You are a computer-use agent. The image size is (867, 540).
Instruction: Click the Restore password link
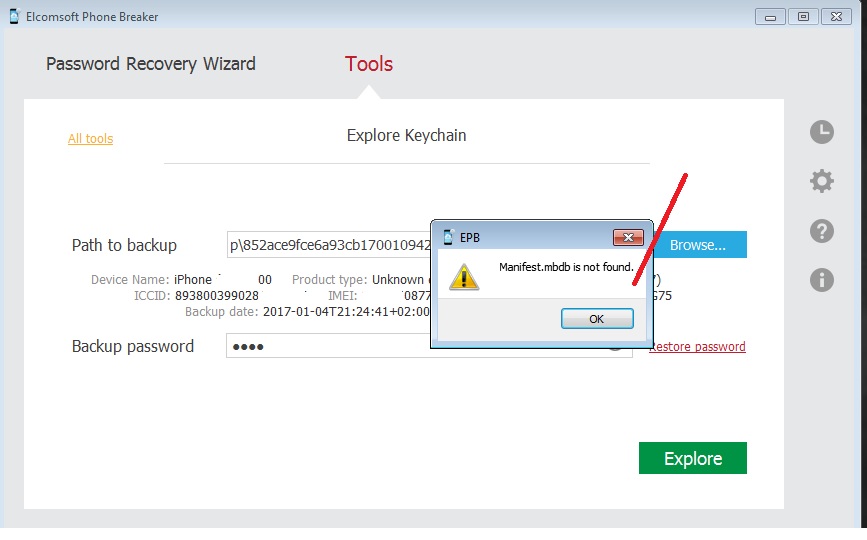pyautogui.click(x=697, y=347)
